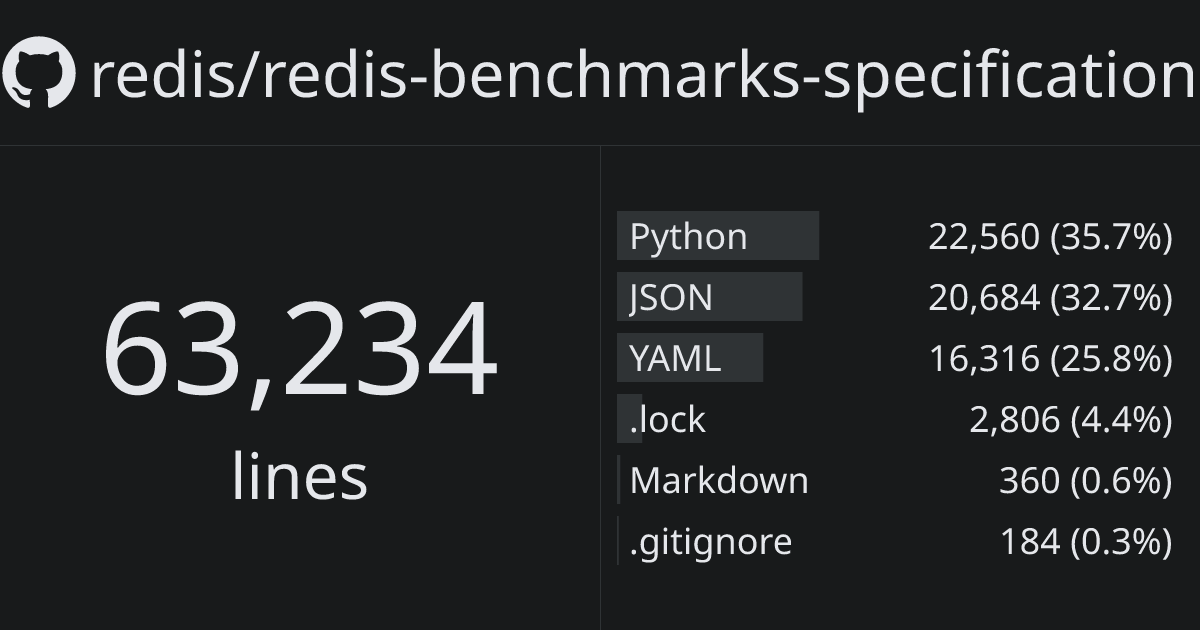This screenshot has width=1200, height=630.
Task: Click the .lock language bar
Action: [629, 419]
